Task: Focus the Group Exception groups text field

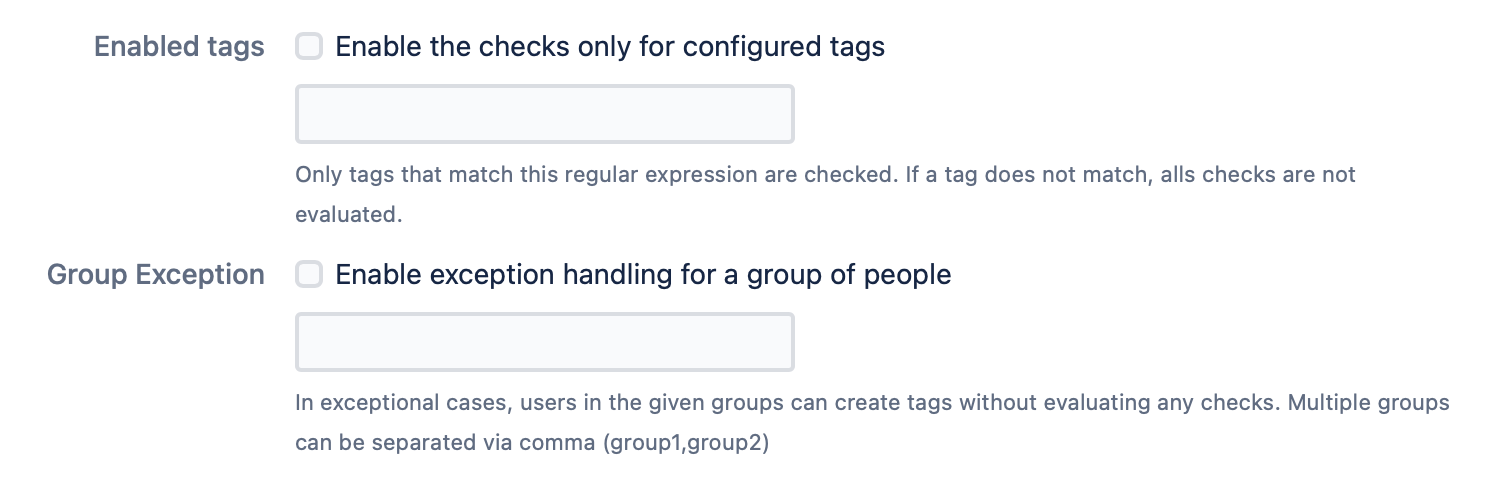Action: point(544,342)
